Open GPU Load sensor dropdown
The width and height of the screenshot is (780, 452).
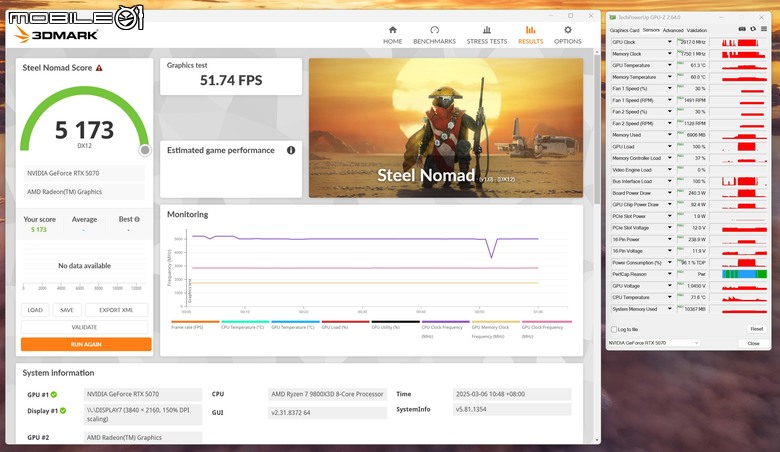[x=670, y=147]
